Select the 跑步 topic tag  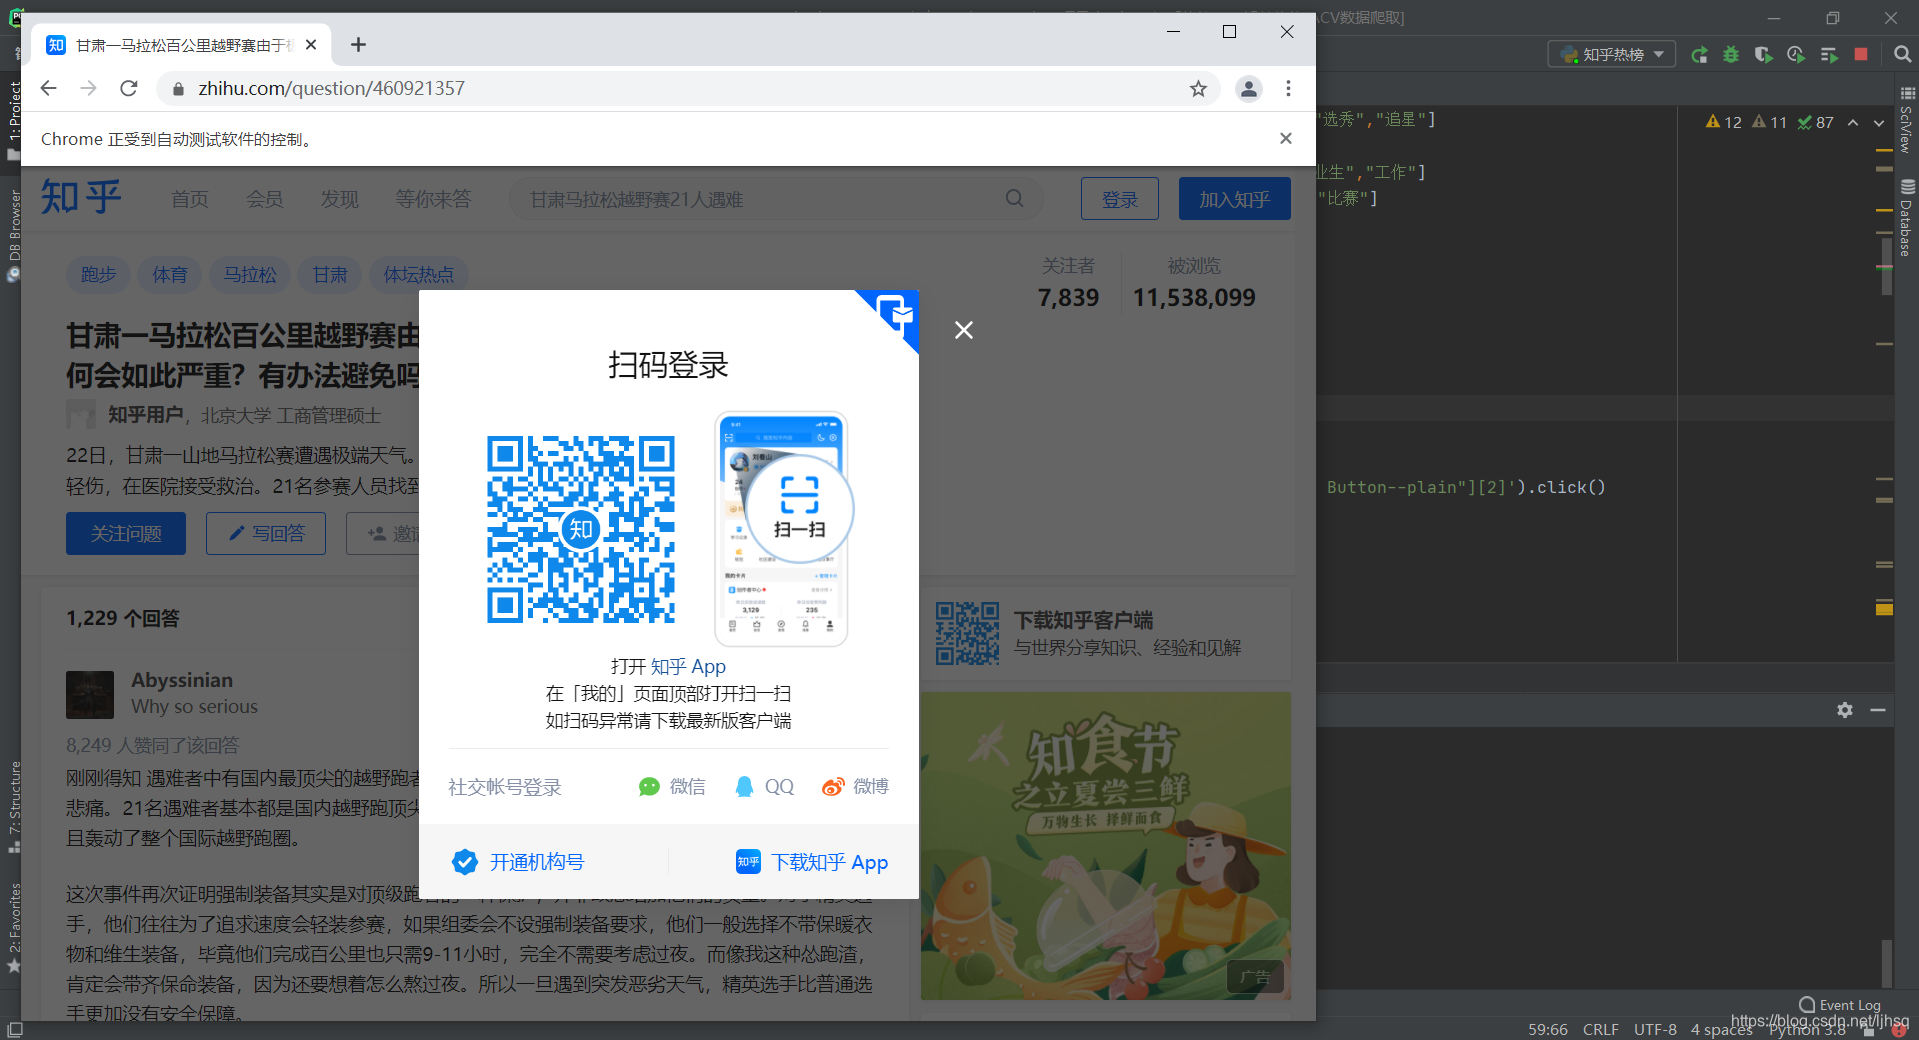(98, 274)
